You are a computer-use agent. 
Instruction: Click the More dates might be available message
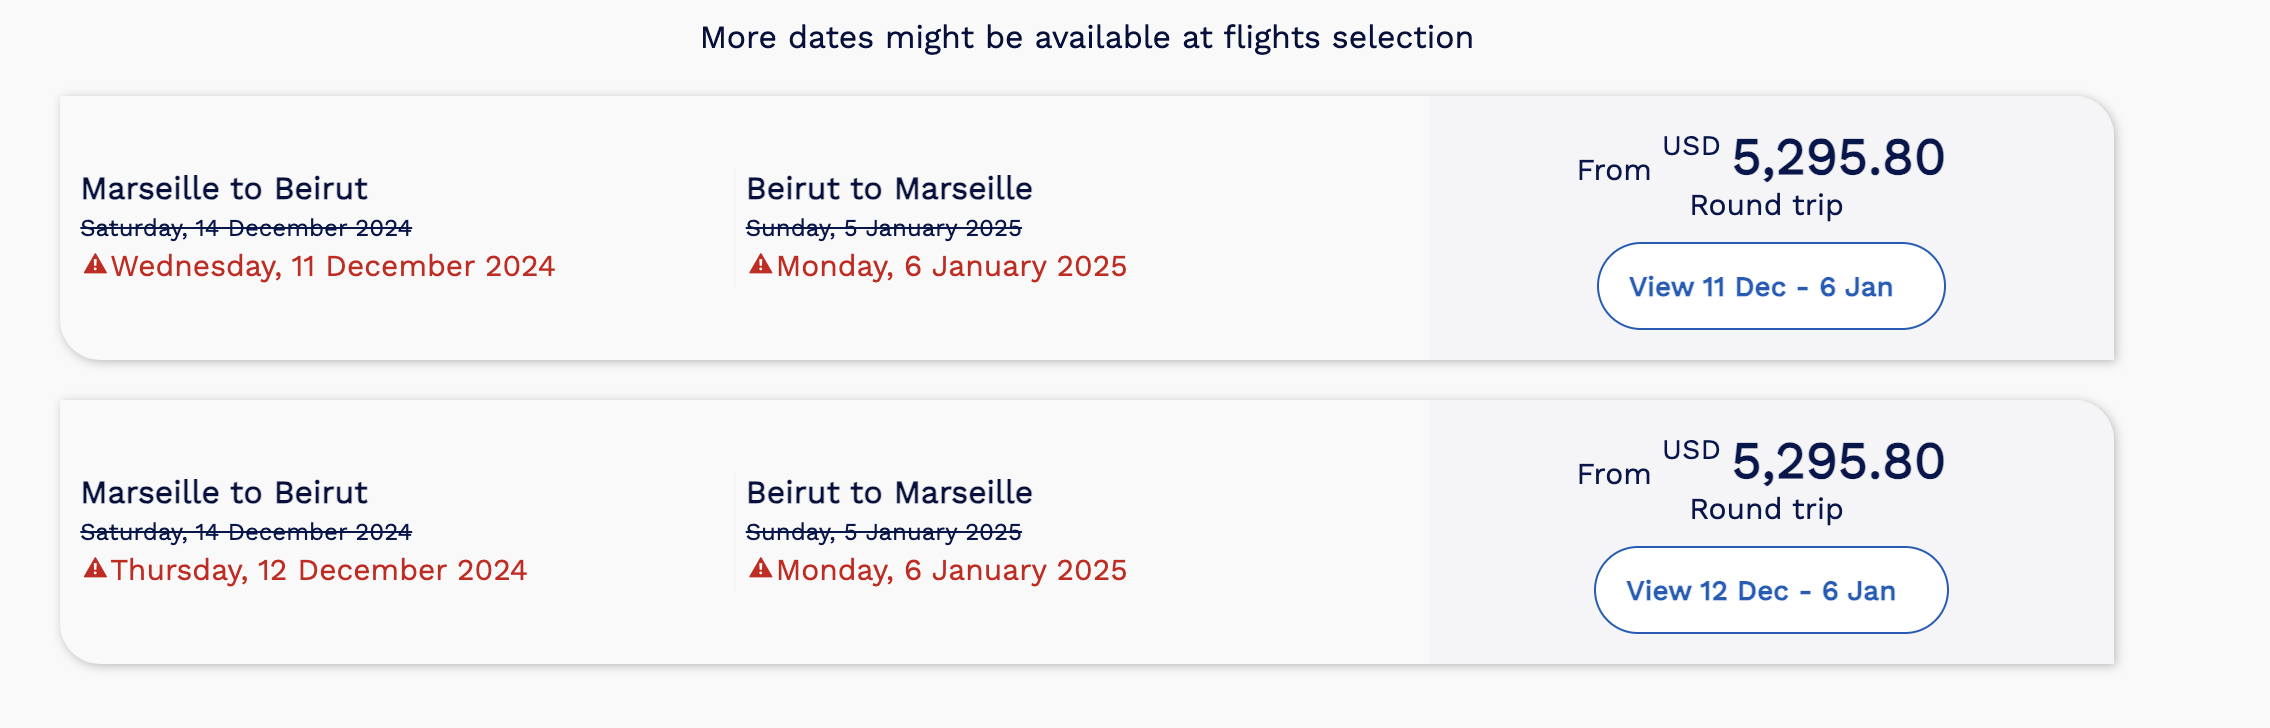[1085, 37]
